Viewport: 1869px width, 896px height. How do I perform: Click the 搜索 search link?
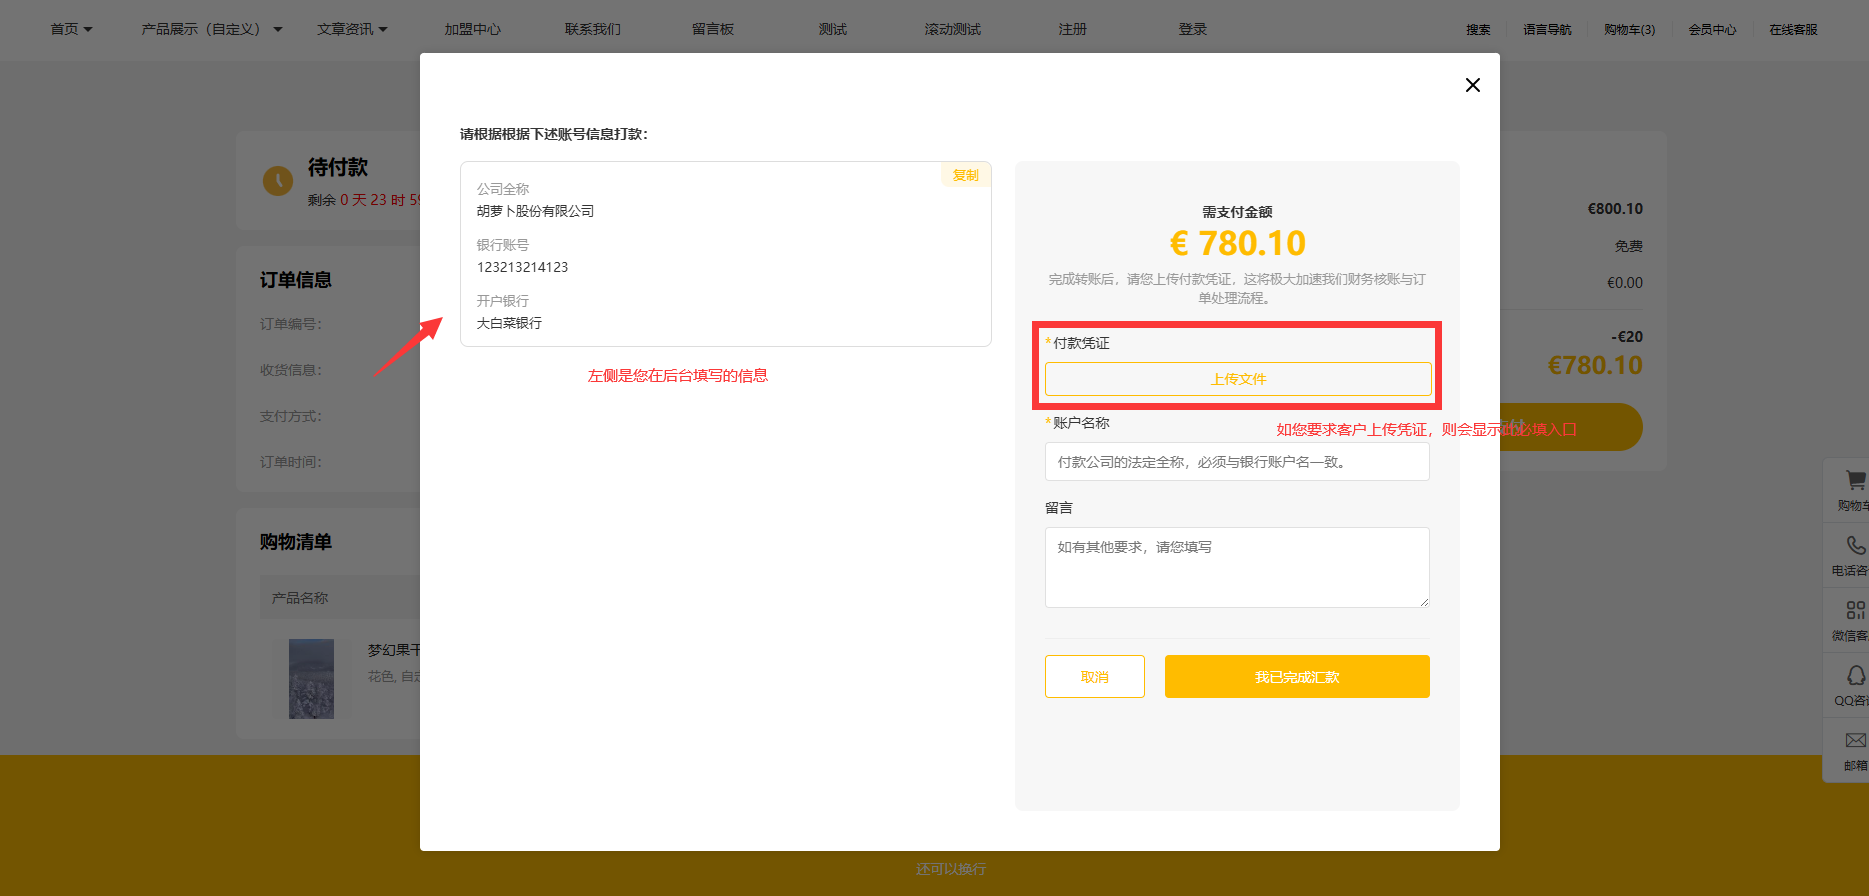point(1478,30)
